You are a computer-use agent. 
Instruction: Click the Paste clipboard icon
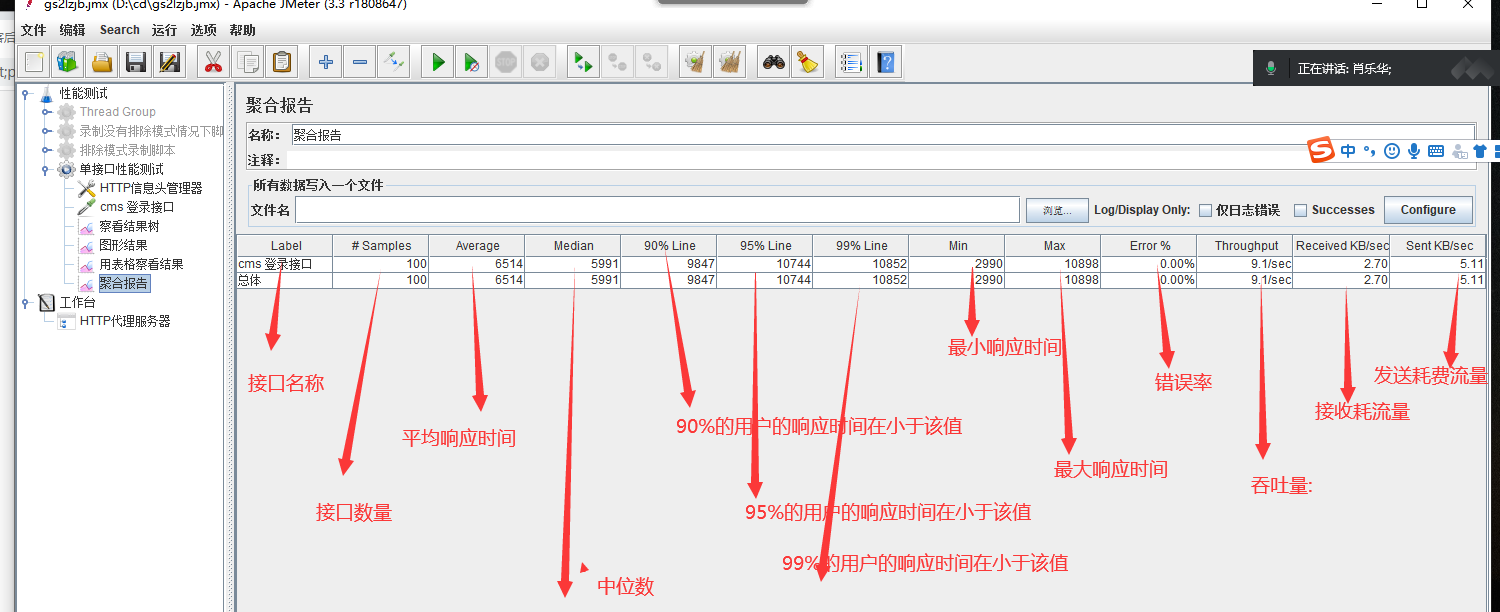pos(281,62)
